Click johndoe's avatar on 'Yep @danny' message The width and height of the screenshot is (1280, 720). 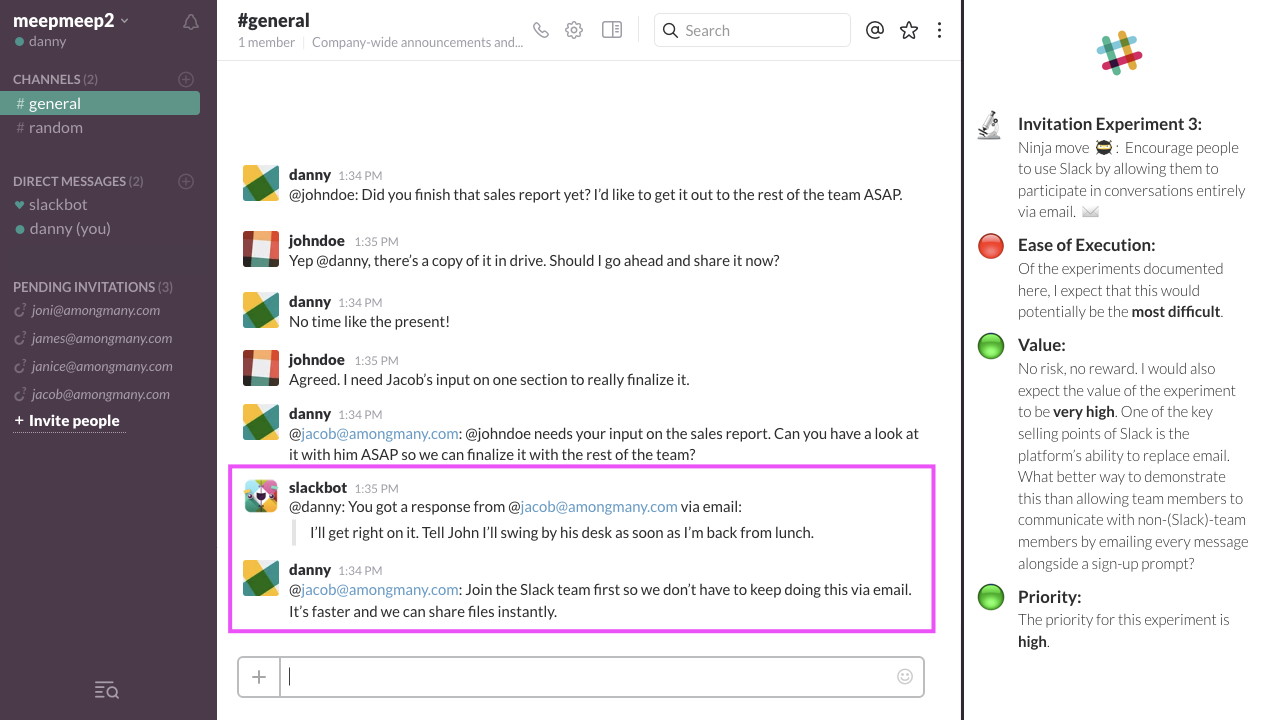261,249
